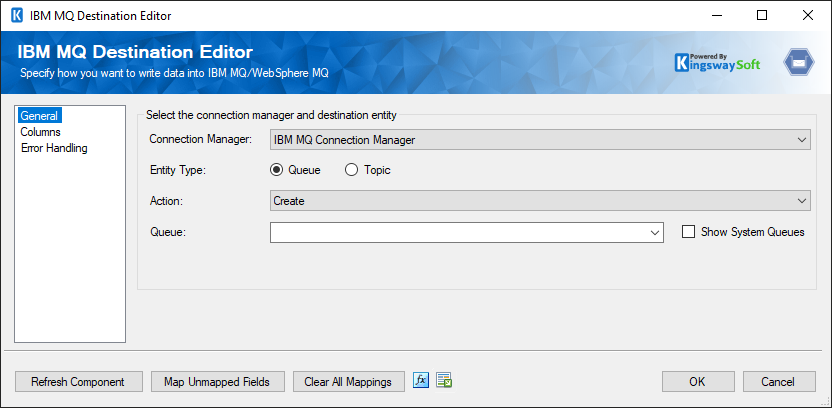This screenshot has height=408, width=832.
Task: Click the Connection Manager label
Action: (201, 140)
